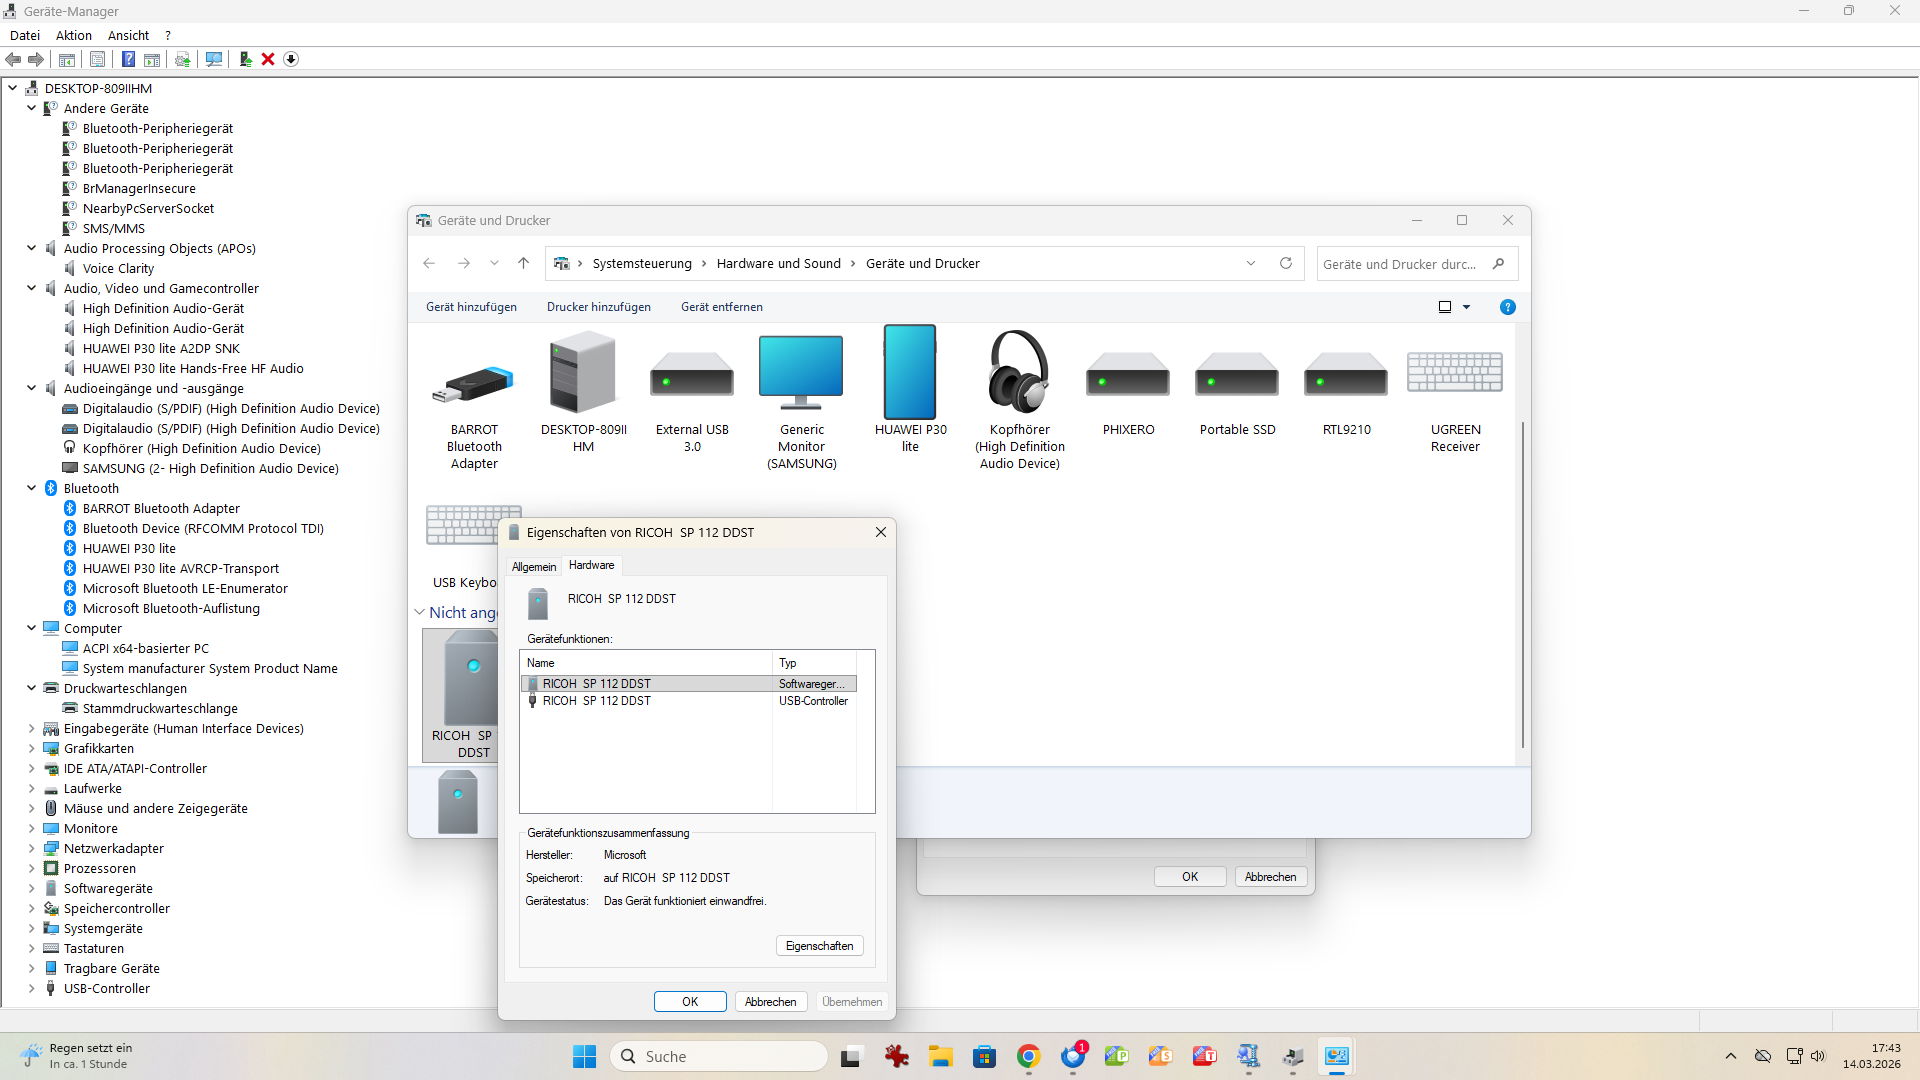Open the Aktion menu
This screenshot has height=1080, width=1920.
[73, 35]
